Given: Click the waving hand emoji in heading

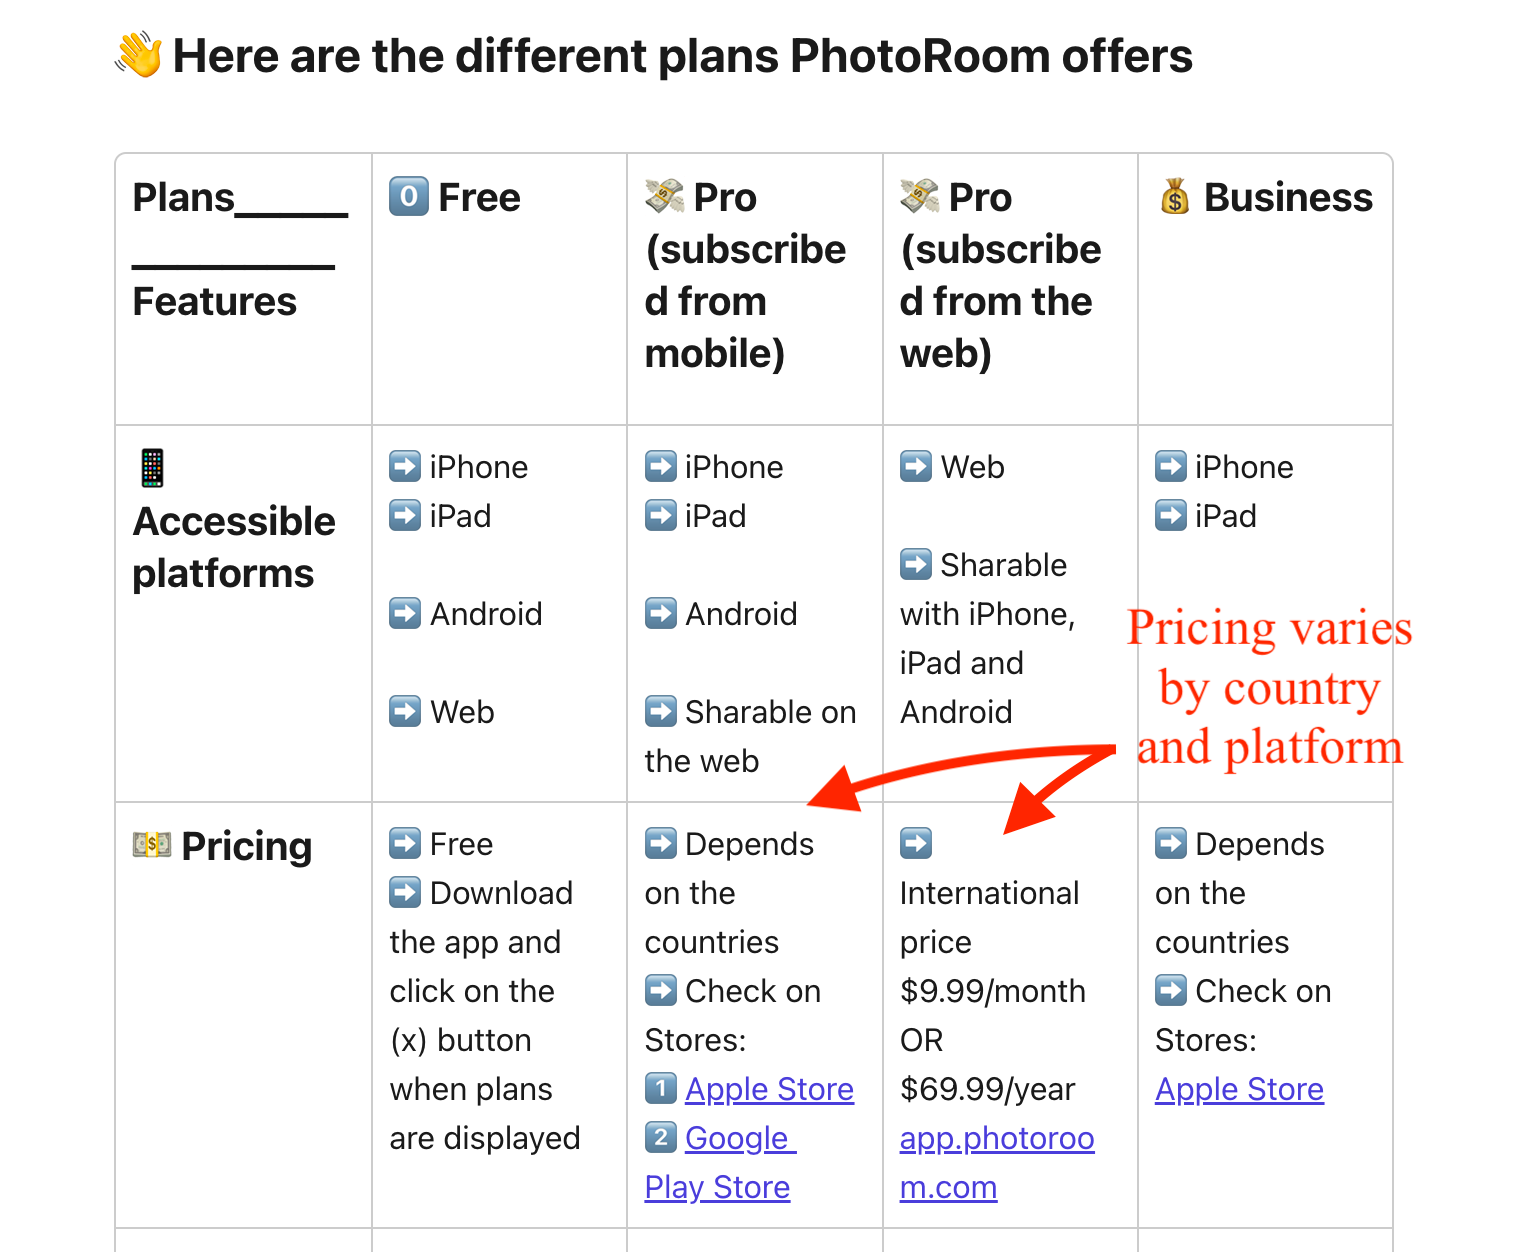Looking at the screenshot, I should [x=138, y=55].
